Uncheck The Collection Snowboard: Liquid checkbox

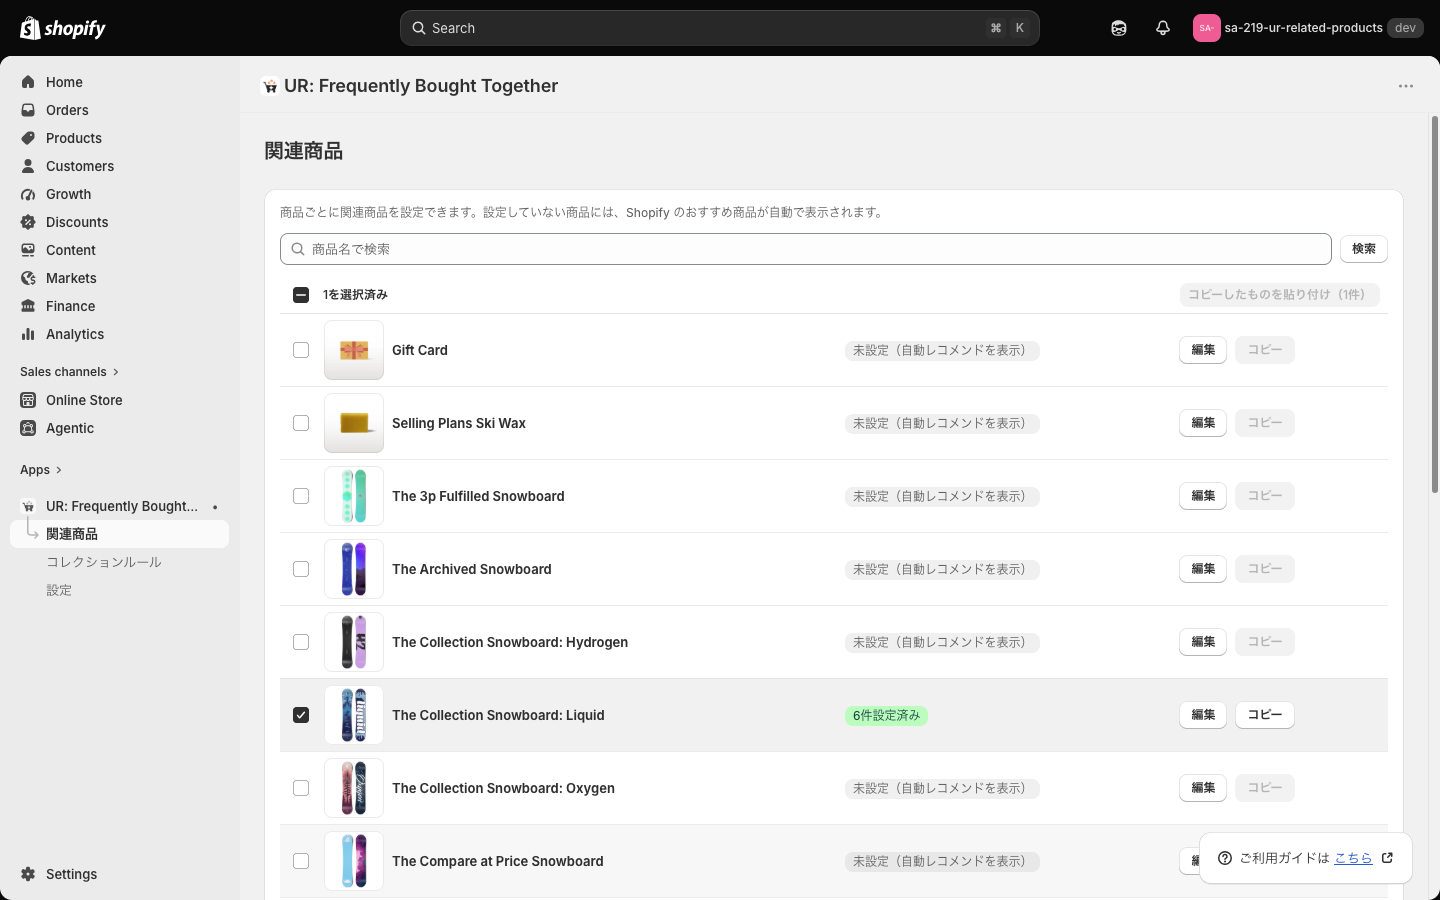pyautogui.click(x=301, y=715)
